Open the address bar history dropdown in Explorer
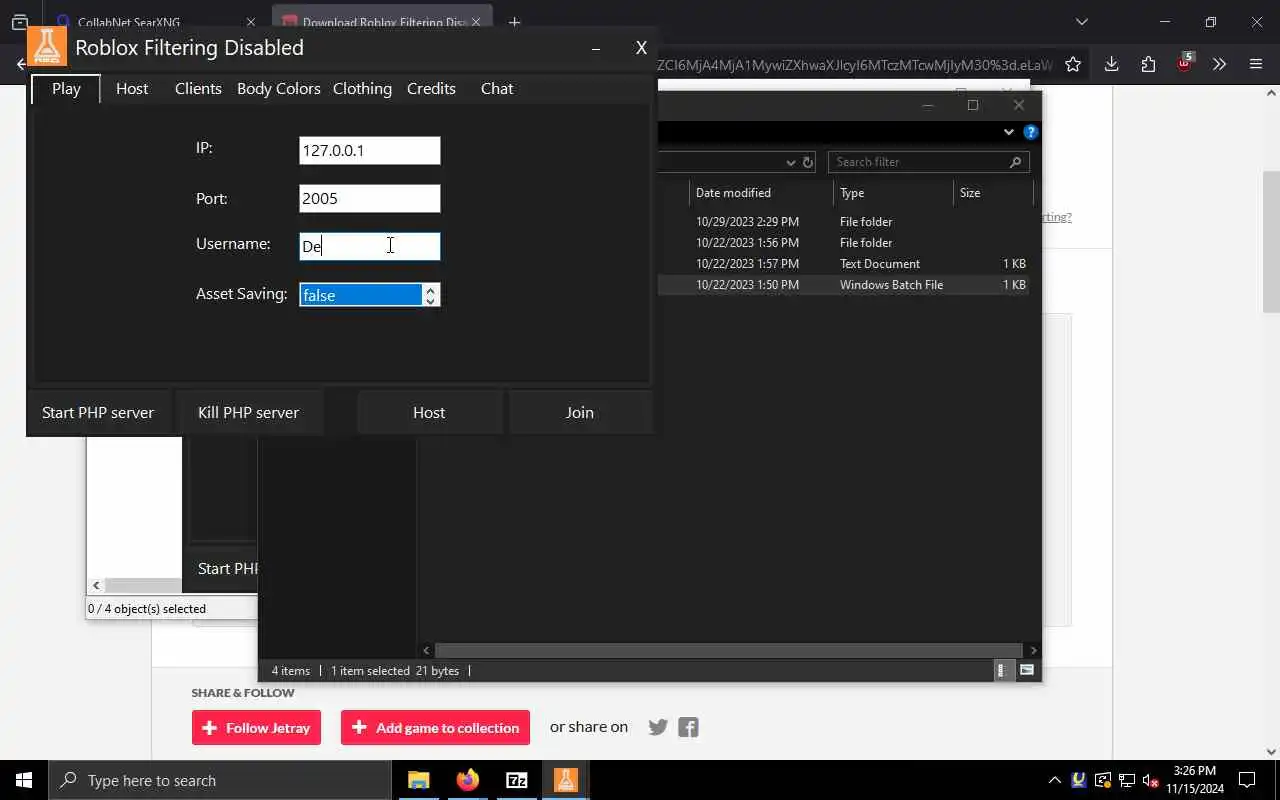Screen dimensions: 1280x800 point(790,162)
